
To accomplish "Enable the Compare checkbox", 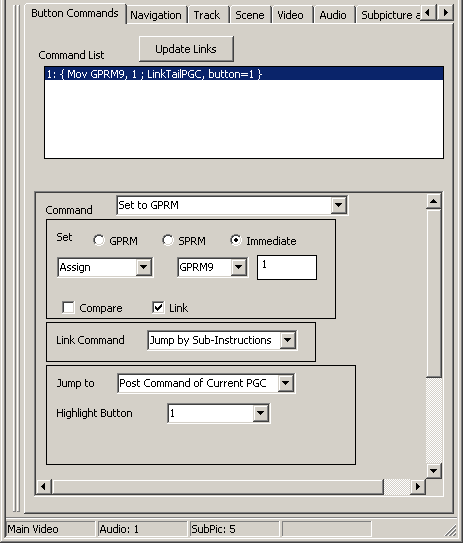I will click(68, 308).
